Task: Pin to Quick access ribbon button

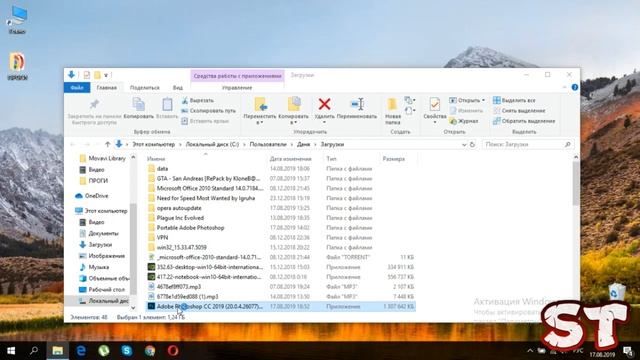Action: [94, 111]
